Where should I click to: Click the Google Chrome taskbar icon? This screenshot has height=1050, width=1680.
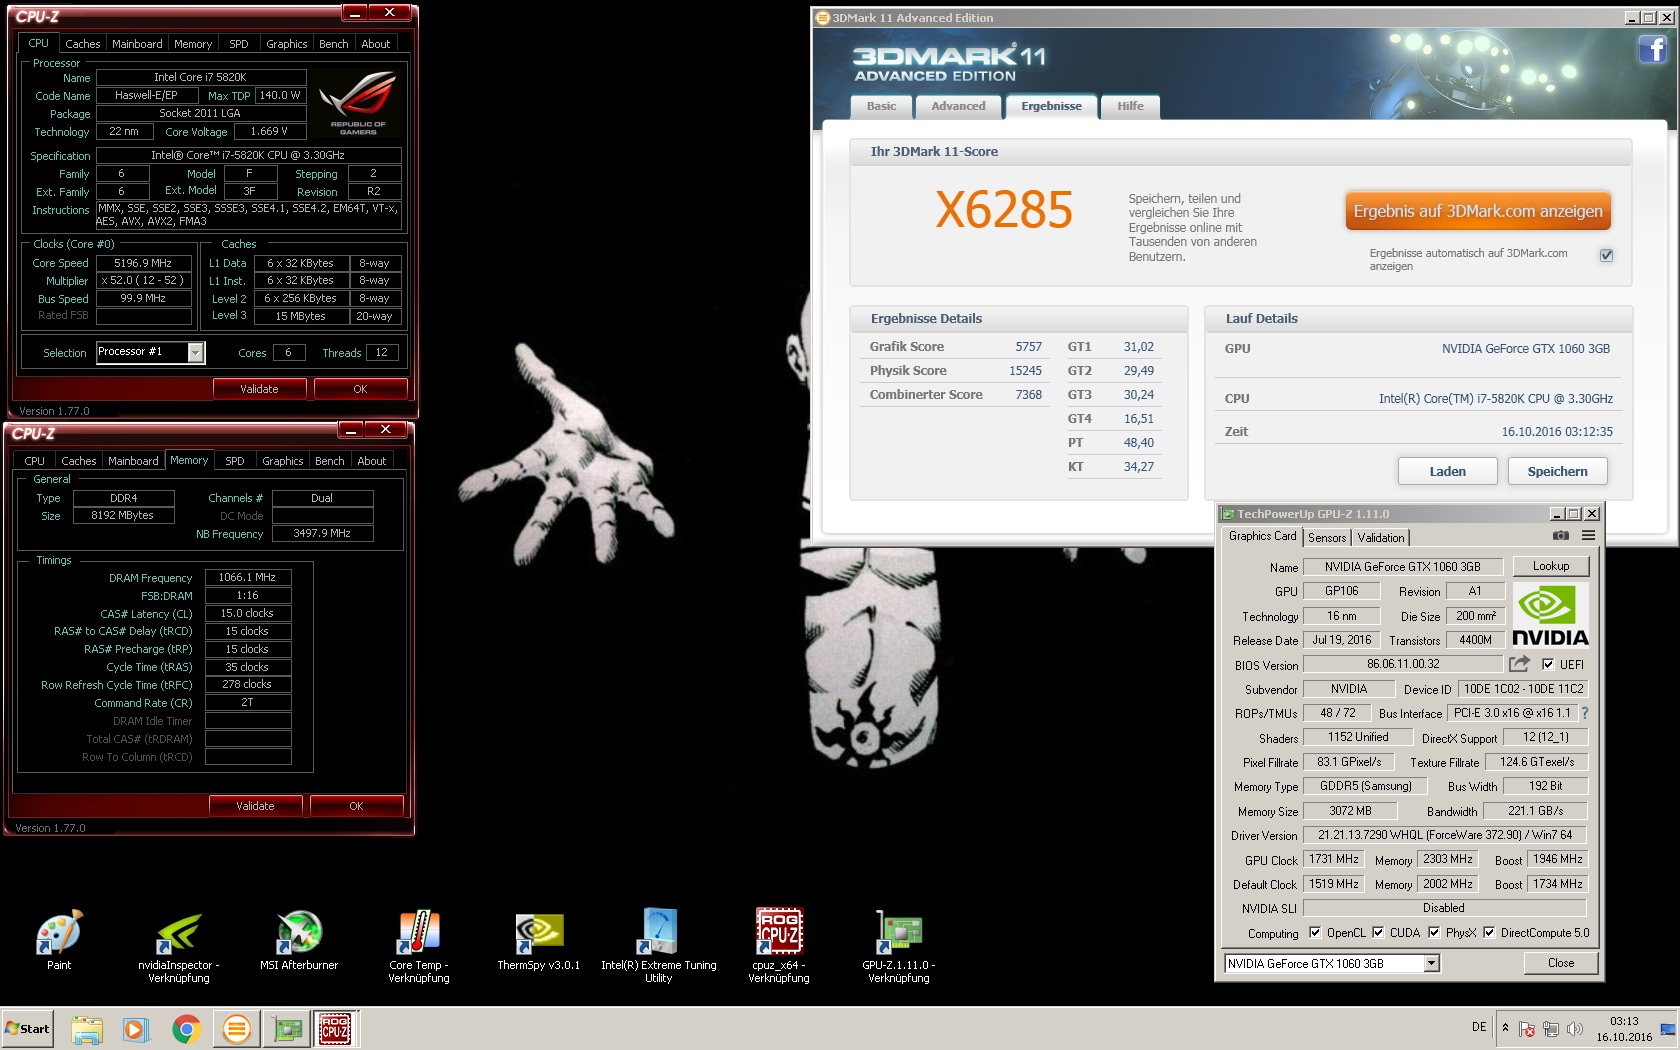(x=186, y=1029)
